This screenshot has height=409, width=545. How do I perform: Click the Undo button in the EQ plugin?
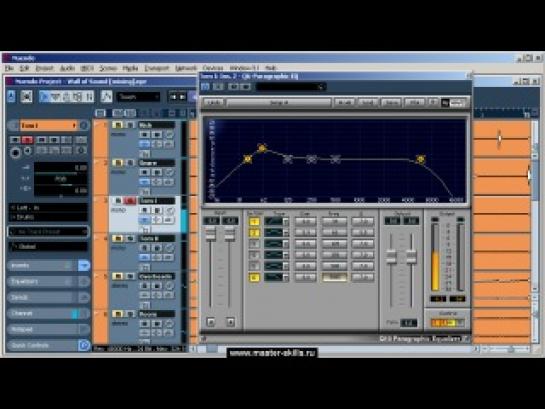pos(214,103)
